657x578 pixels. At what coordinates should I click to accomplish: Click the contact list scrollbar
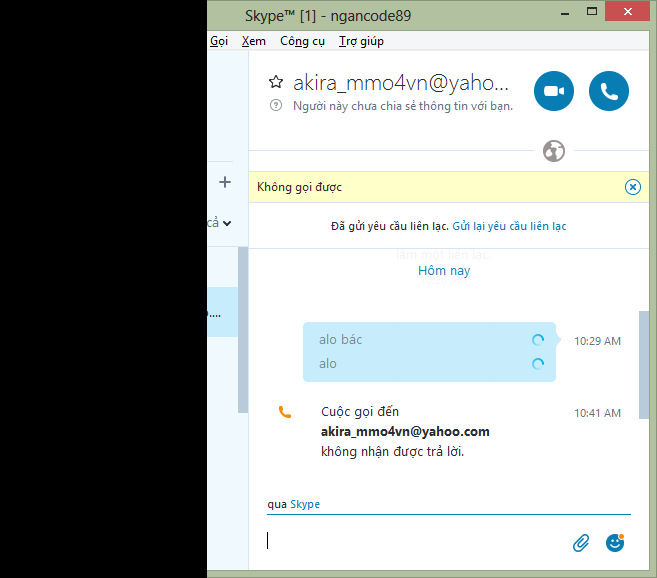(243, 330)
